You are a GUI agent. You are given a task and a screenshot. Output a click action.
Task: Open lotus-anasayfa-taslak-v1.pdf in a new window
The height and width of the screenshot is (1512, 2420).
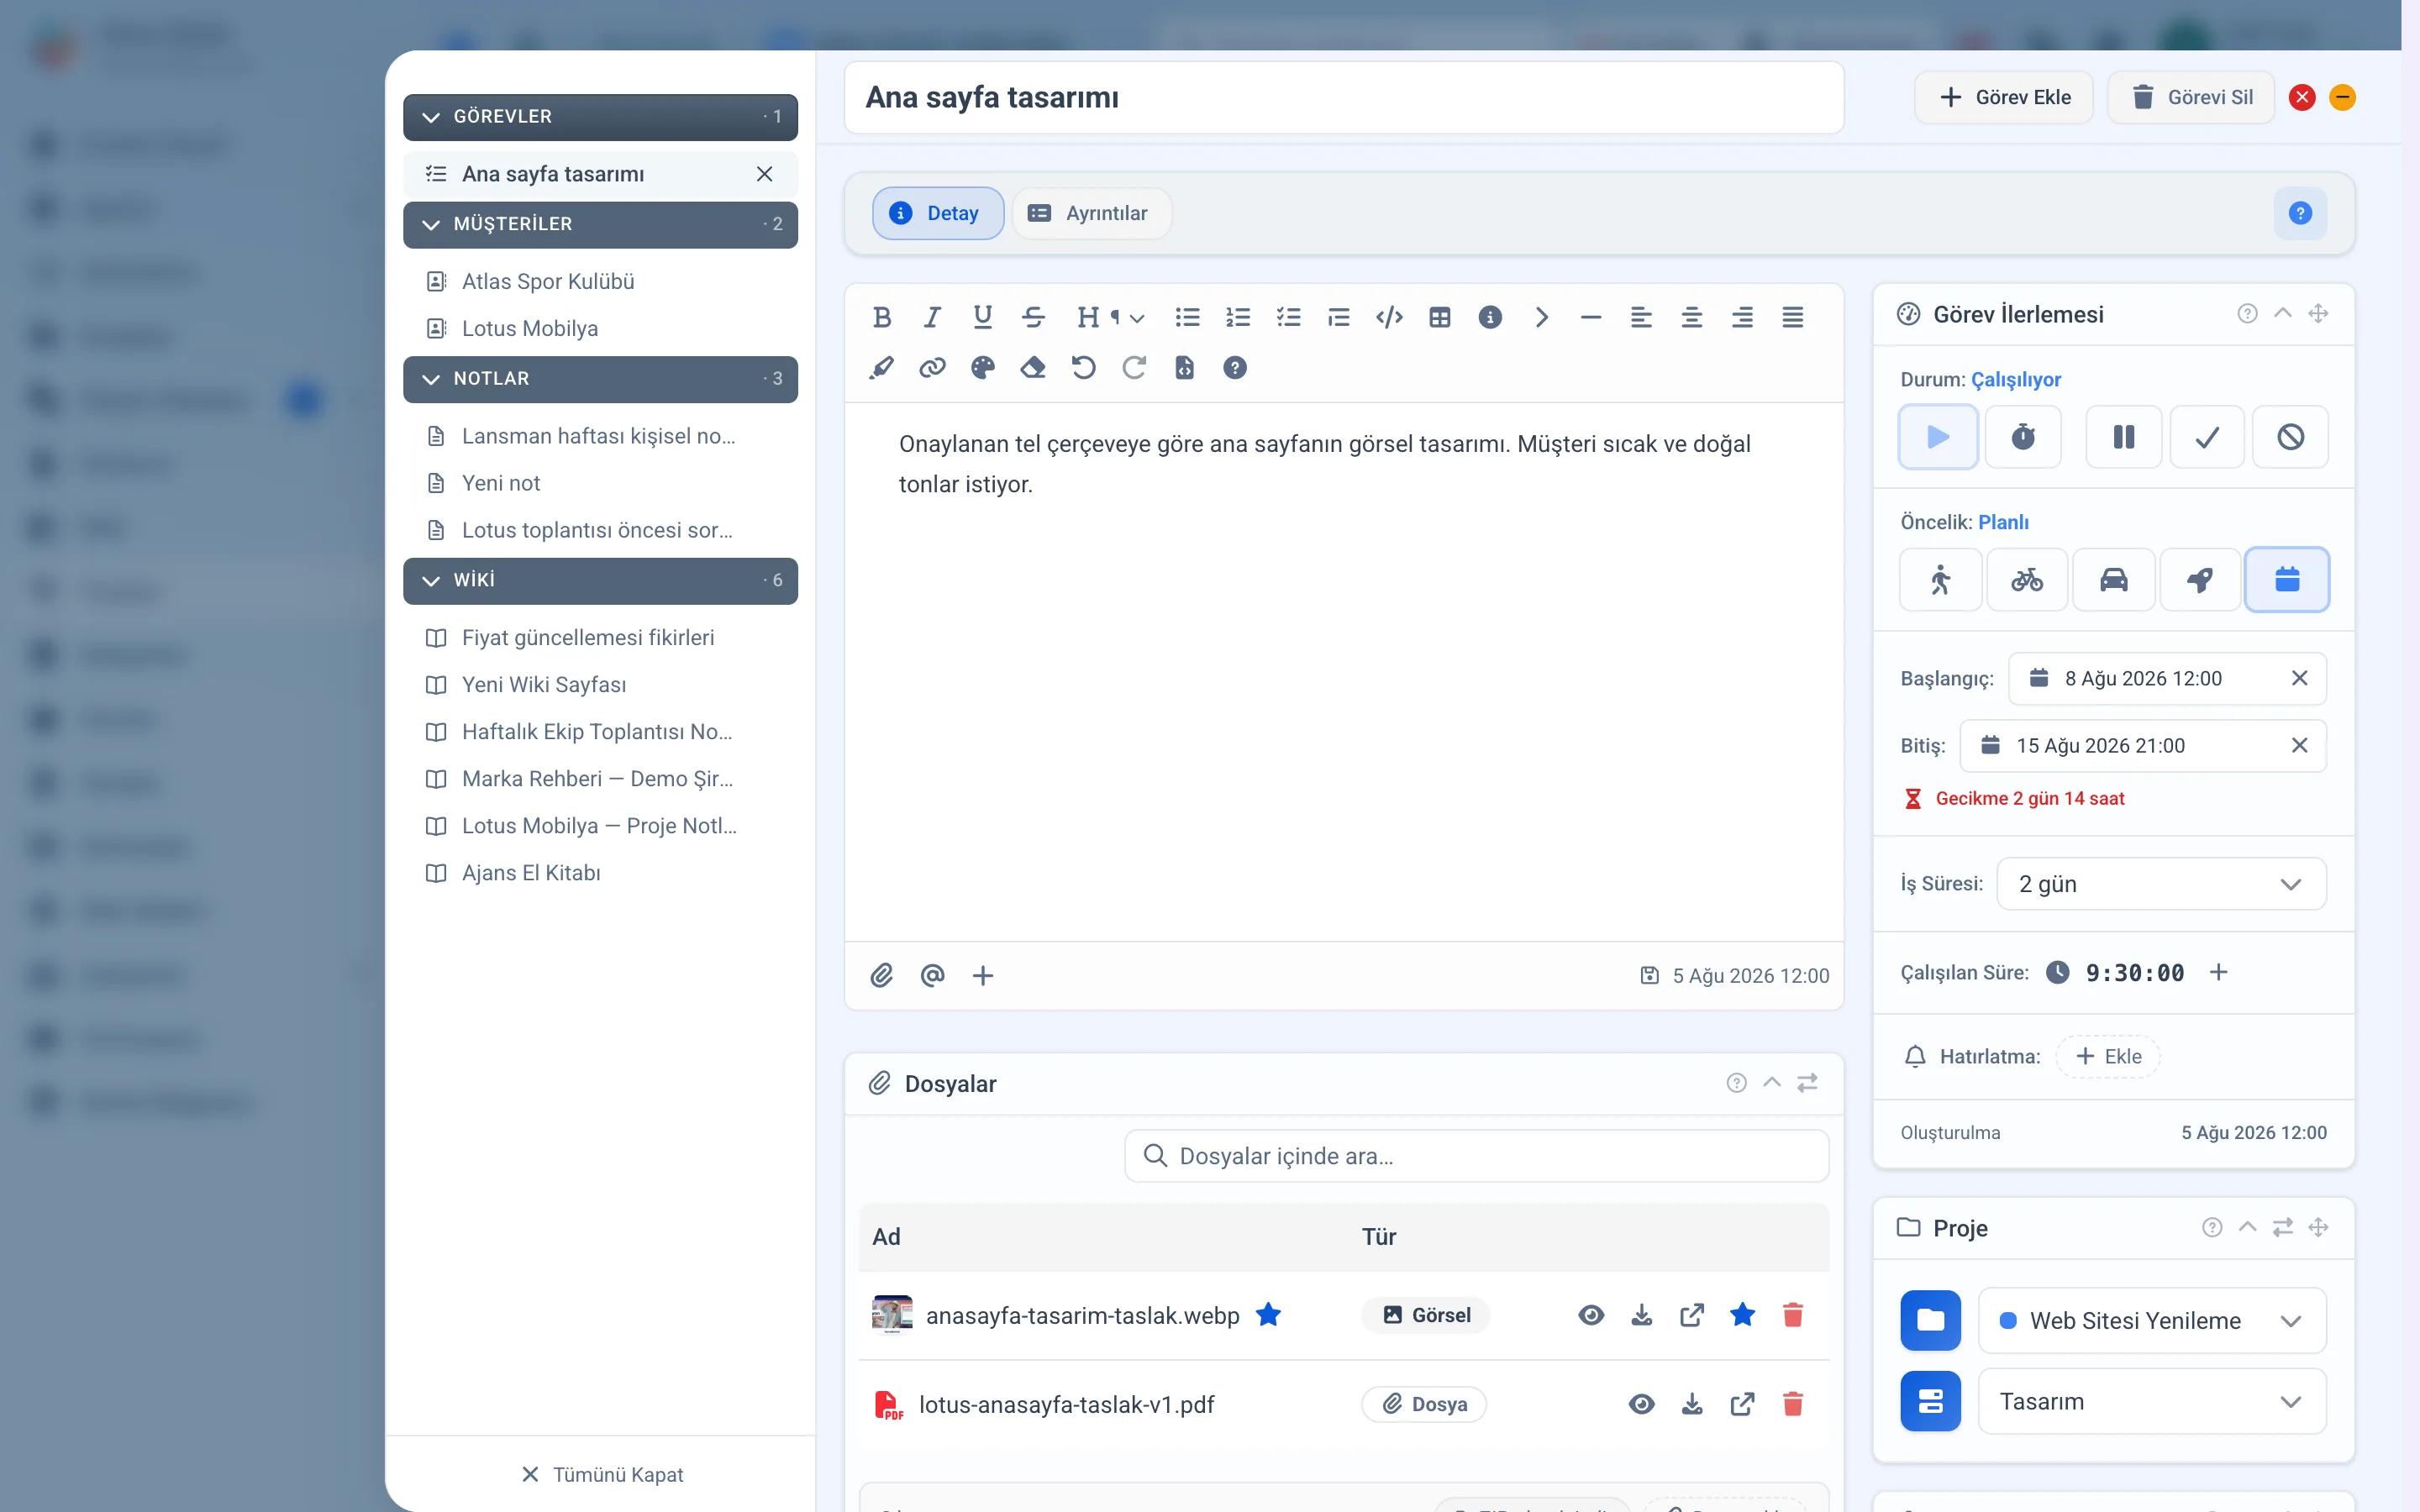1742,1404
